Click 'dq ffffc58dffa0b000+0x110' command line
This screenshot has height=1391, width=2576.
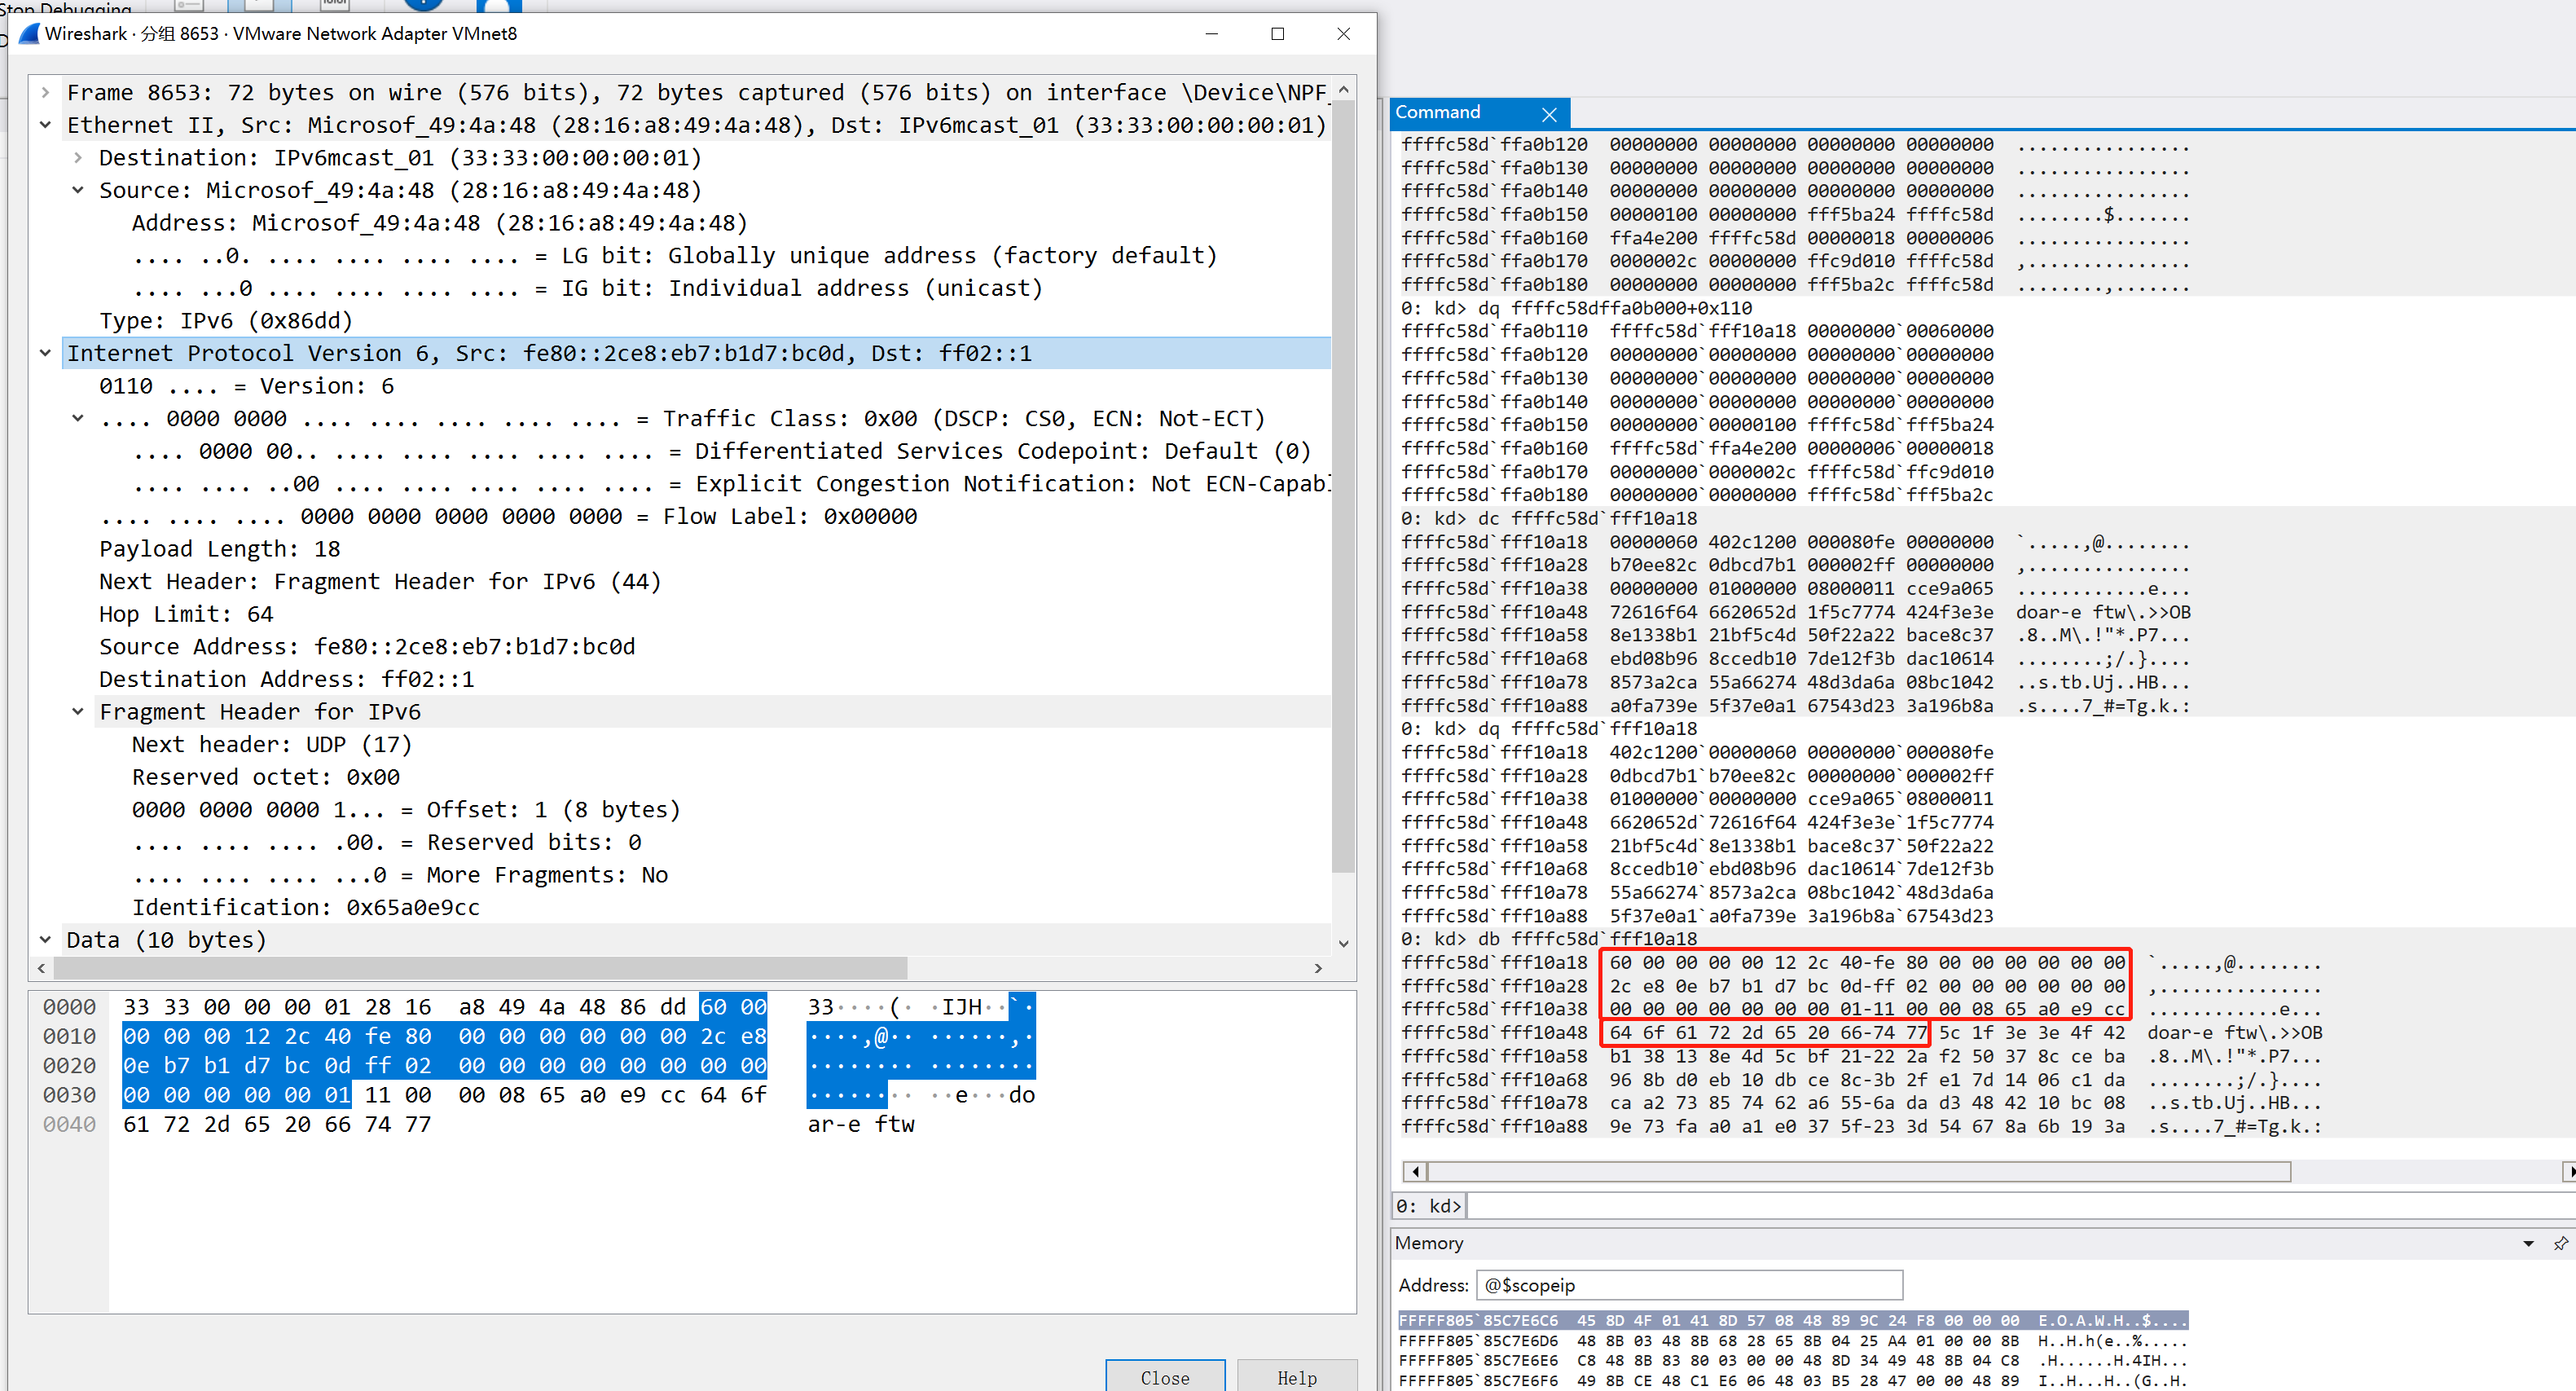click(1577, 308)
